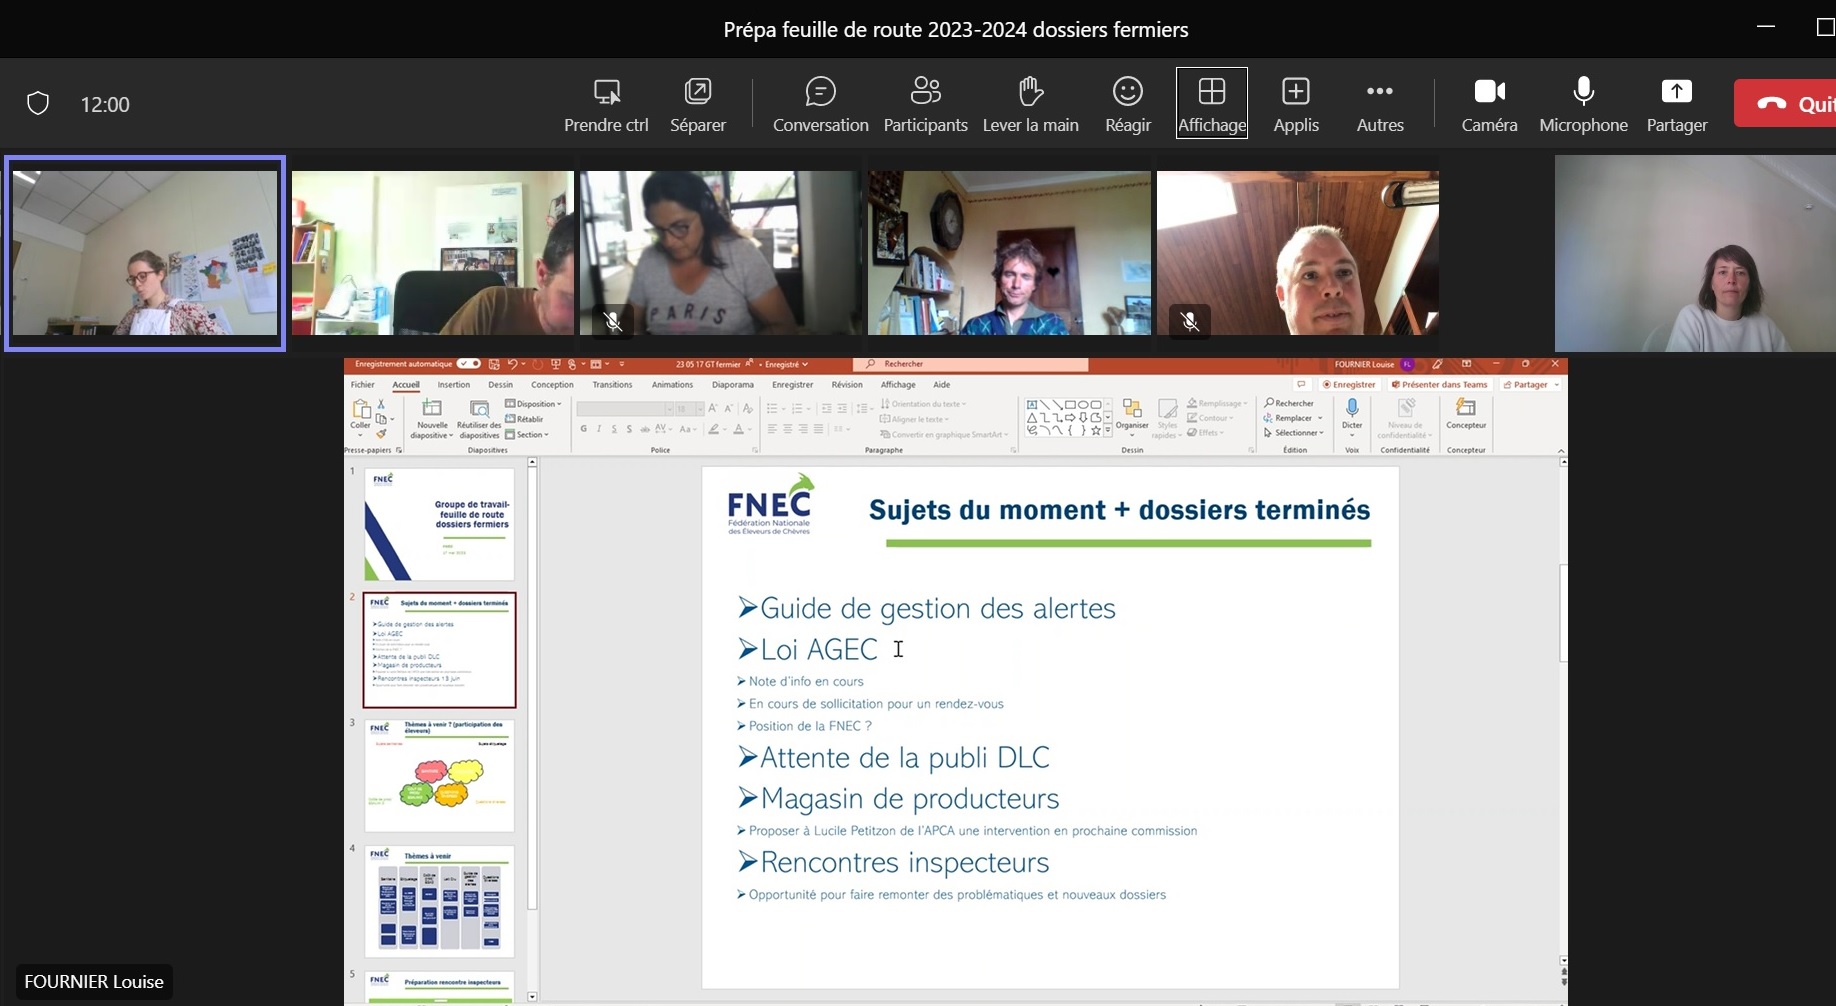This screenshot has height=1006, width=1836.
Task: Toggle italic I formatting button
Action: click(x=599, y=429)
